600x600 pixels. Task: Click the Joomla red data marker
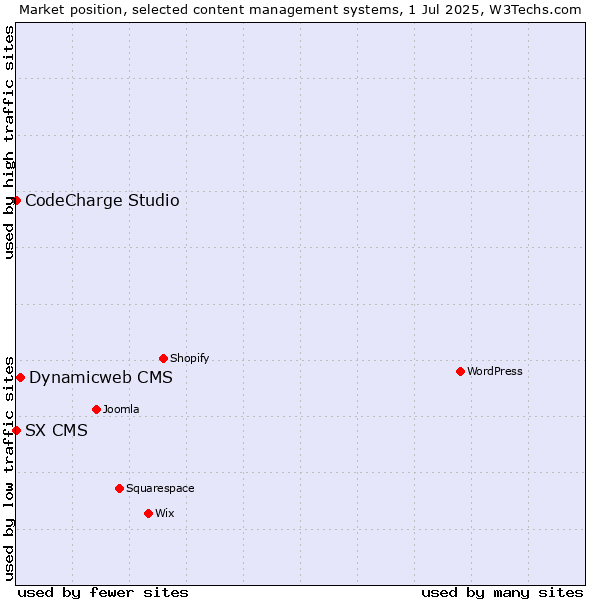coord(96,410)
